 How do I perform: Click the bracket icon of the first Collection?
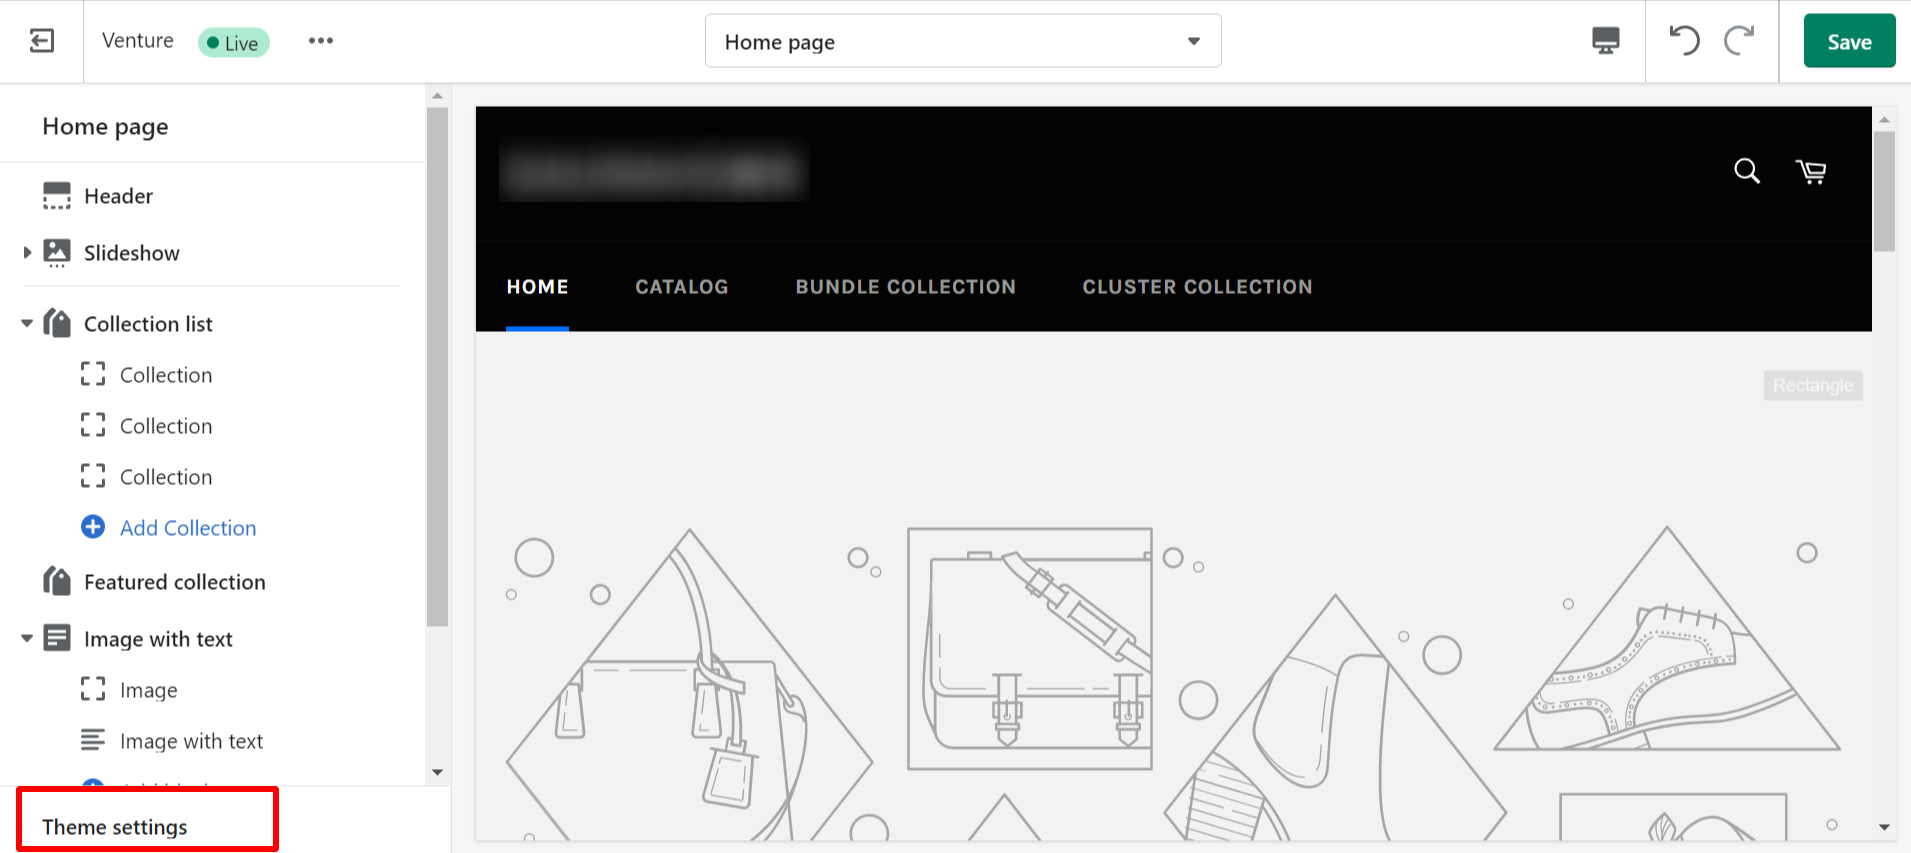[93, 374]
